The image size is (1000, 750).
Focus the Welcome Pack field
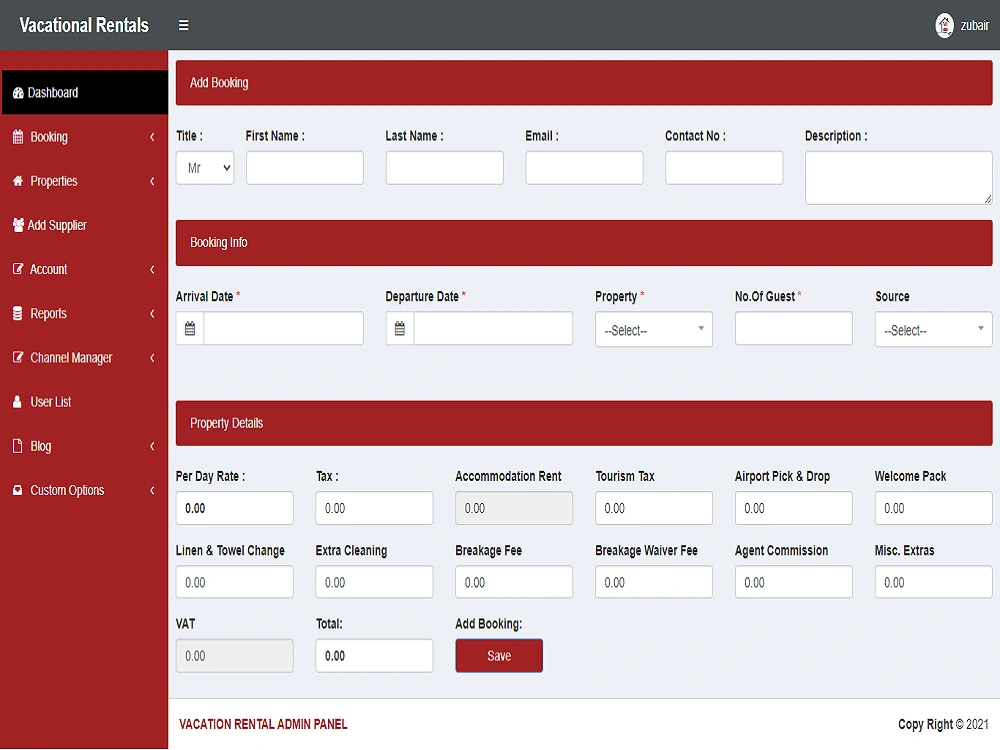click(x=933, y=508)
